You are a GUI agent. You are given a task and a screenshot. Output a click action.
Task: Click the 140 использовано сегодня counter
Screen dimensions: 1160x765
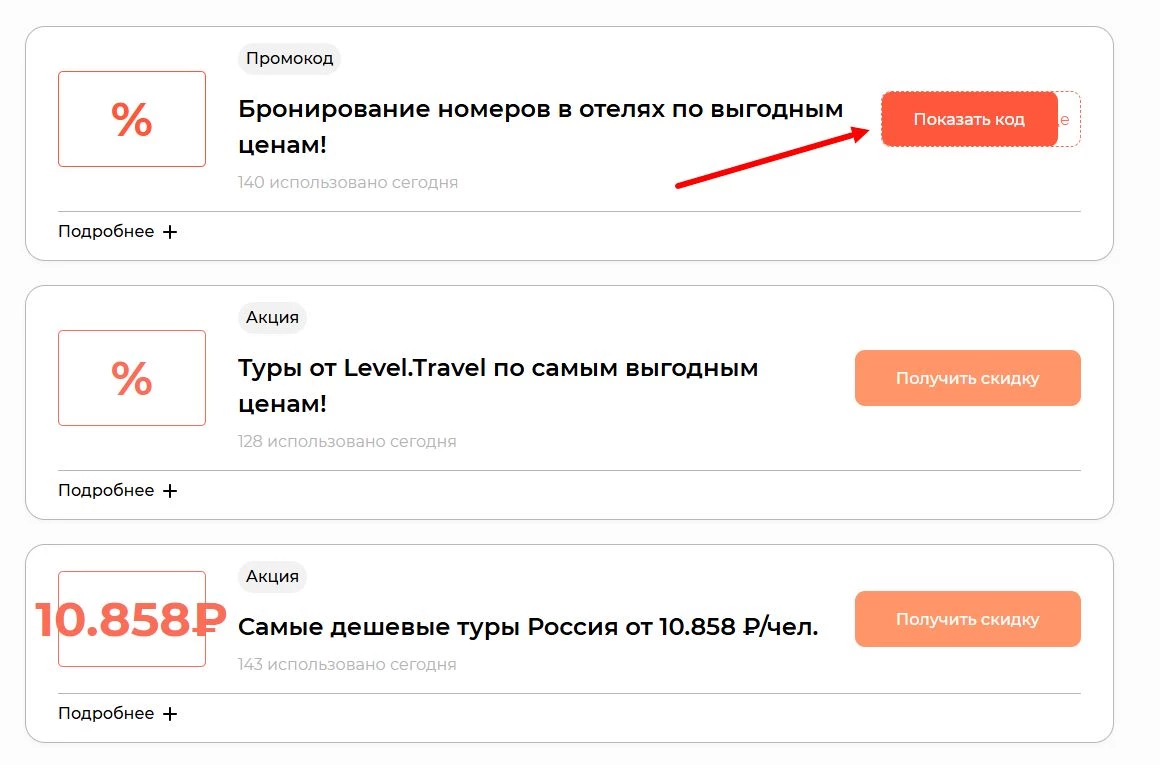[x=347, y=182]
